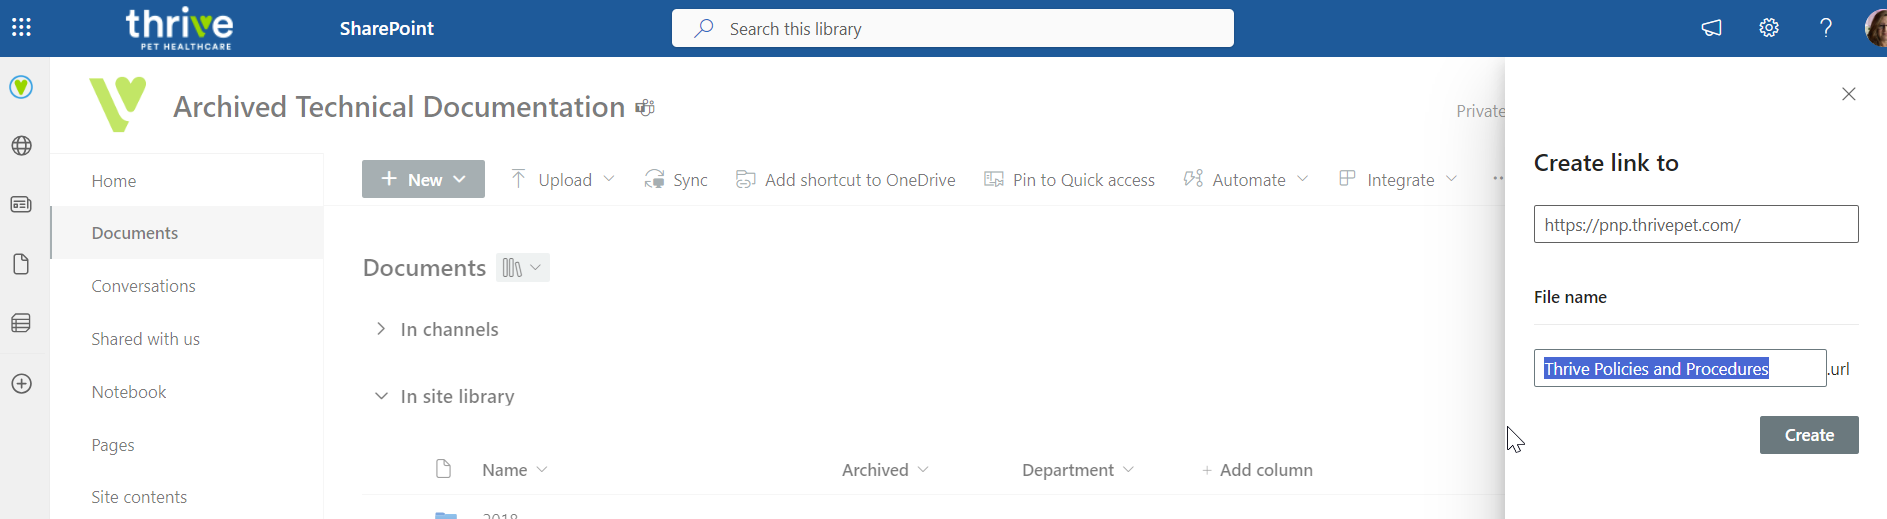Open the help question mark icon

click(1826, 28)
